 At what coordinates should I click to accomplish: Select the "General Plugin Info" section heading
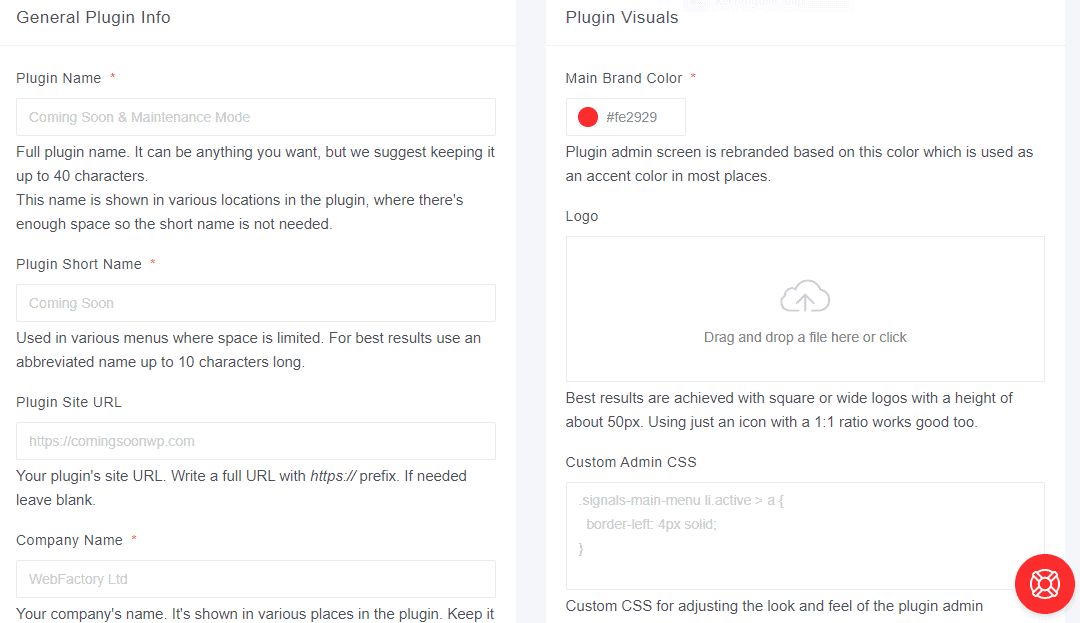pyautogui.click(x=94, y=17)
